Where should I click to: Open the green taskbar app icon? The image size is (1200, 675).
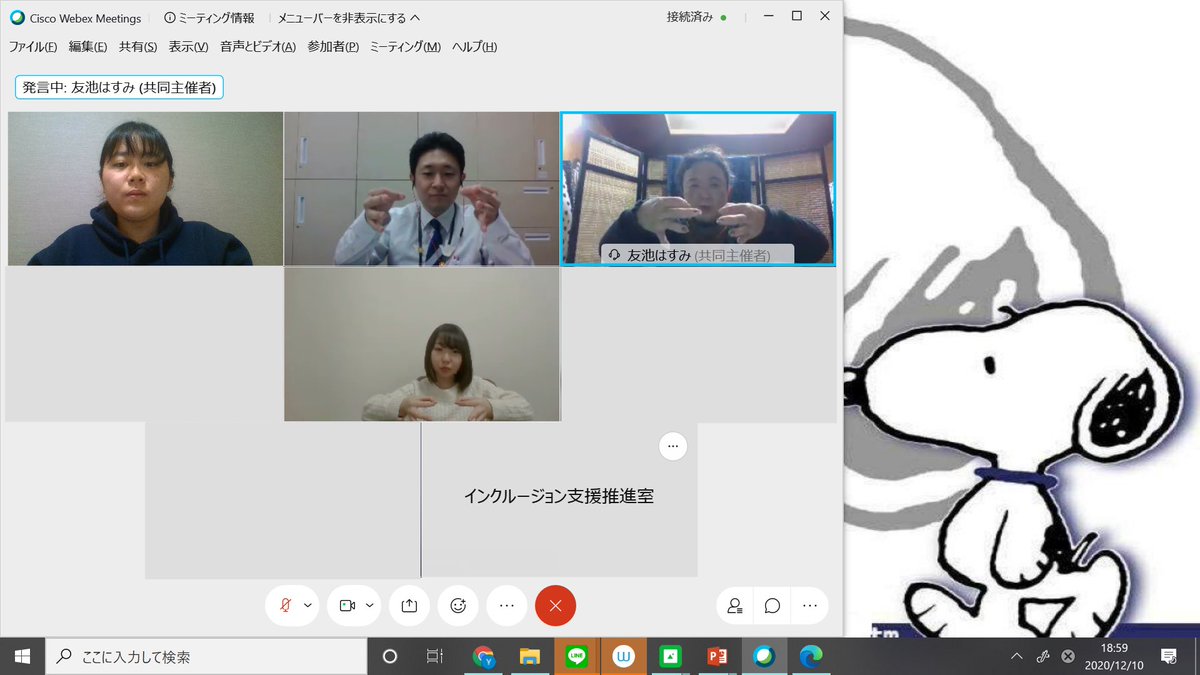669,656
